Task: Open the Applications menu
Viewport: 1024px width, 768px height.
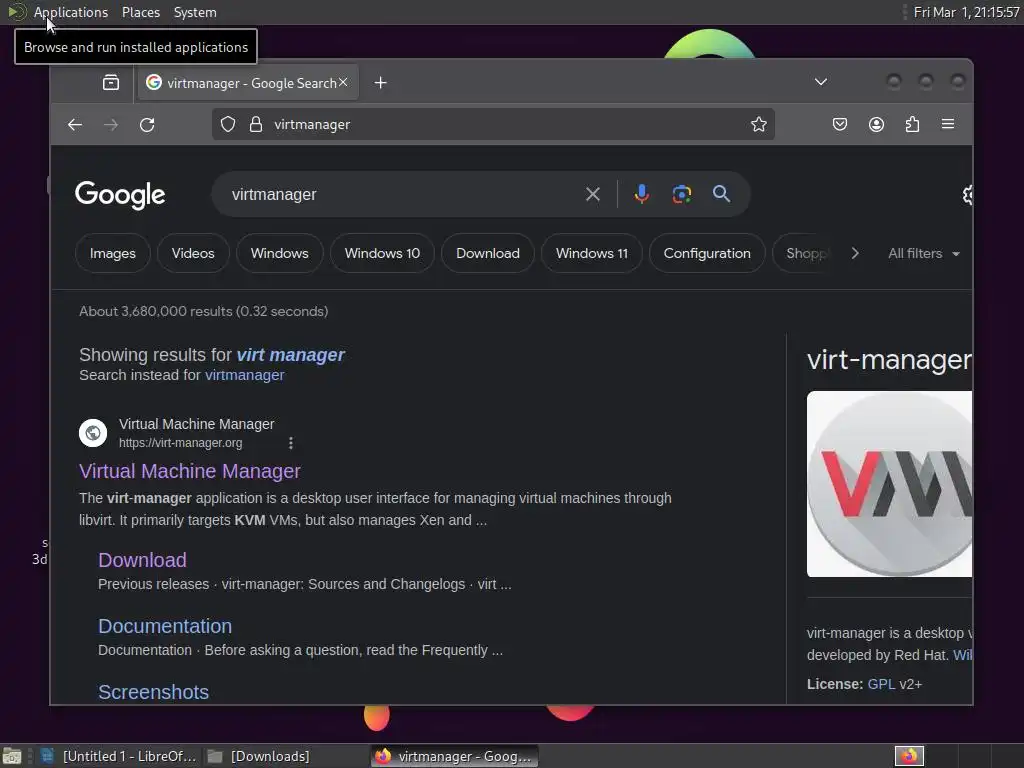Action: (x=71, y=12)
